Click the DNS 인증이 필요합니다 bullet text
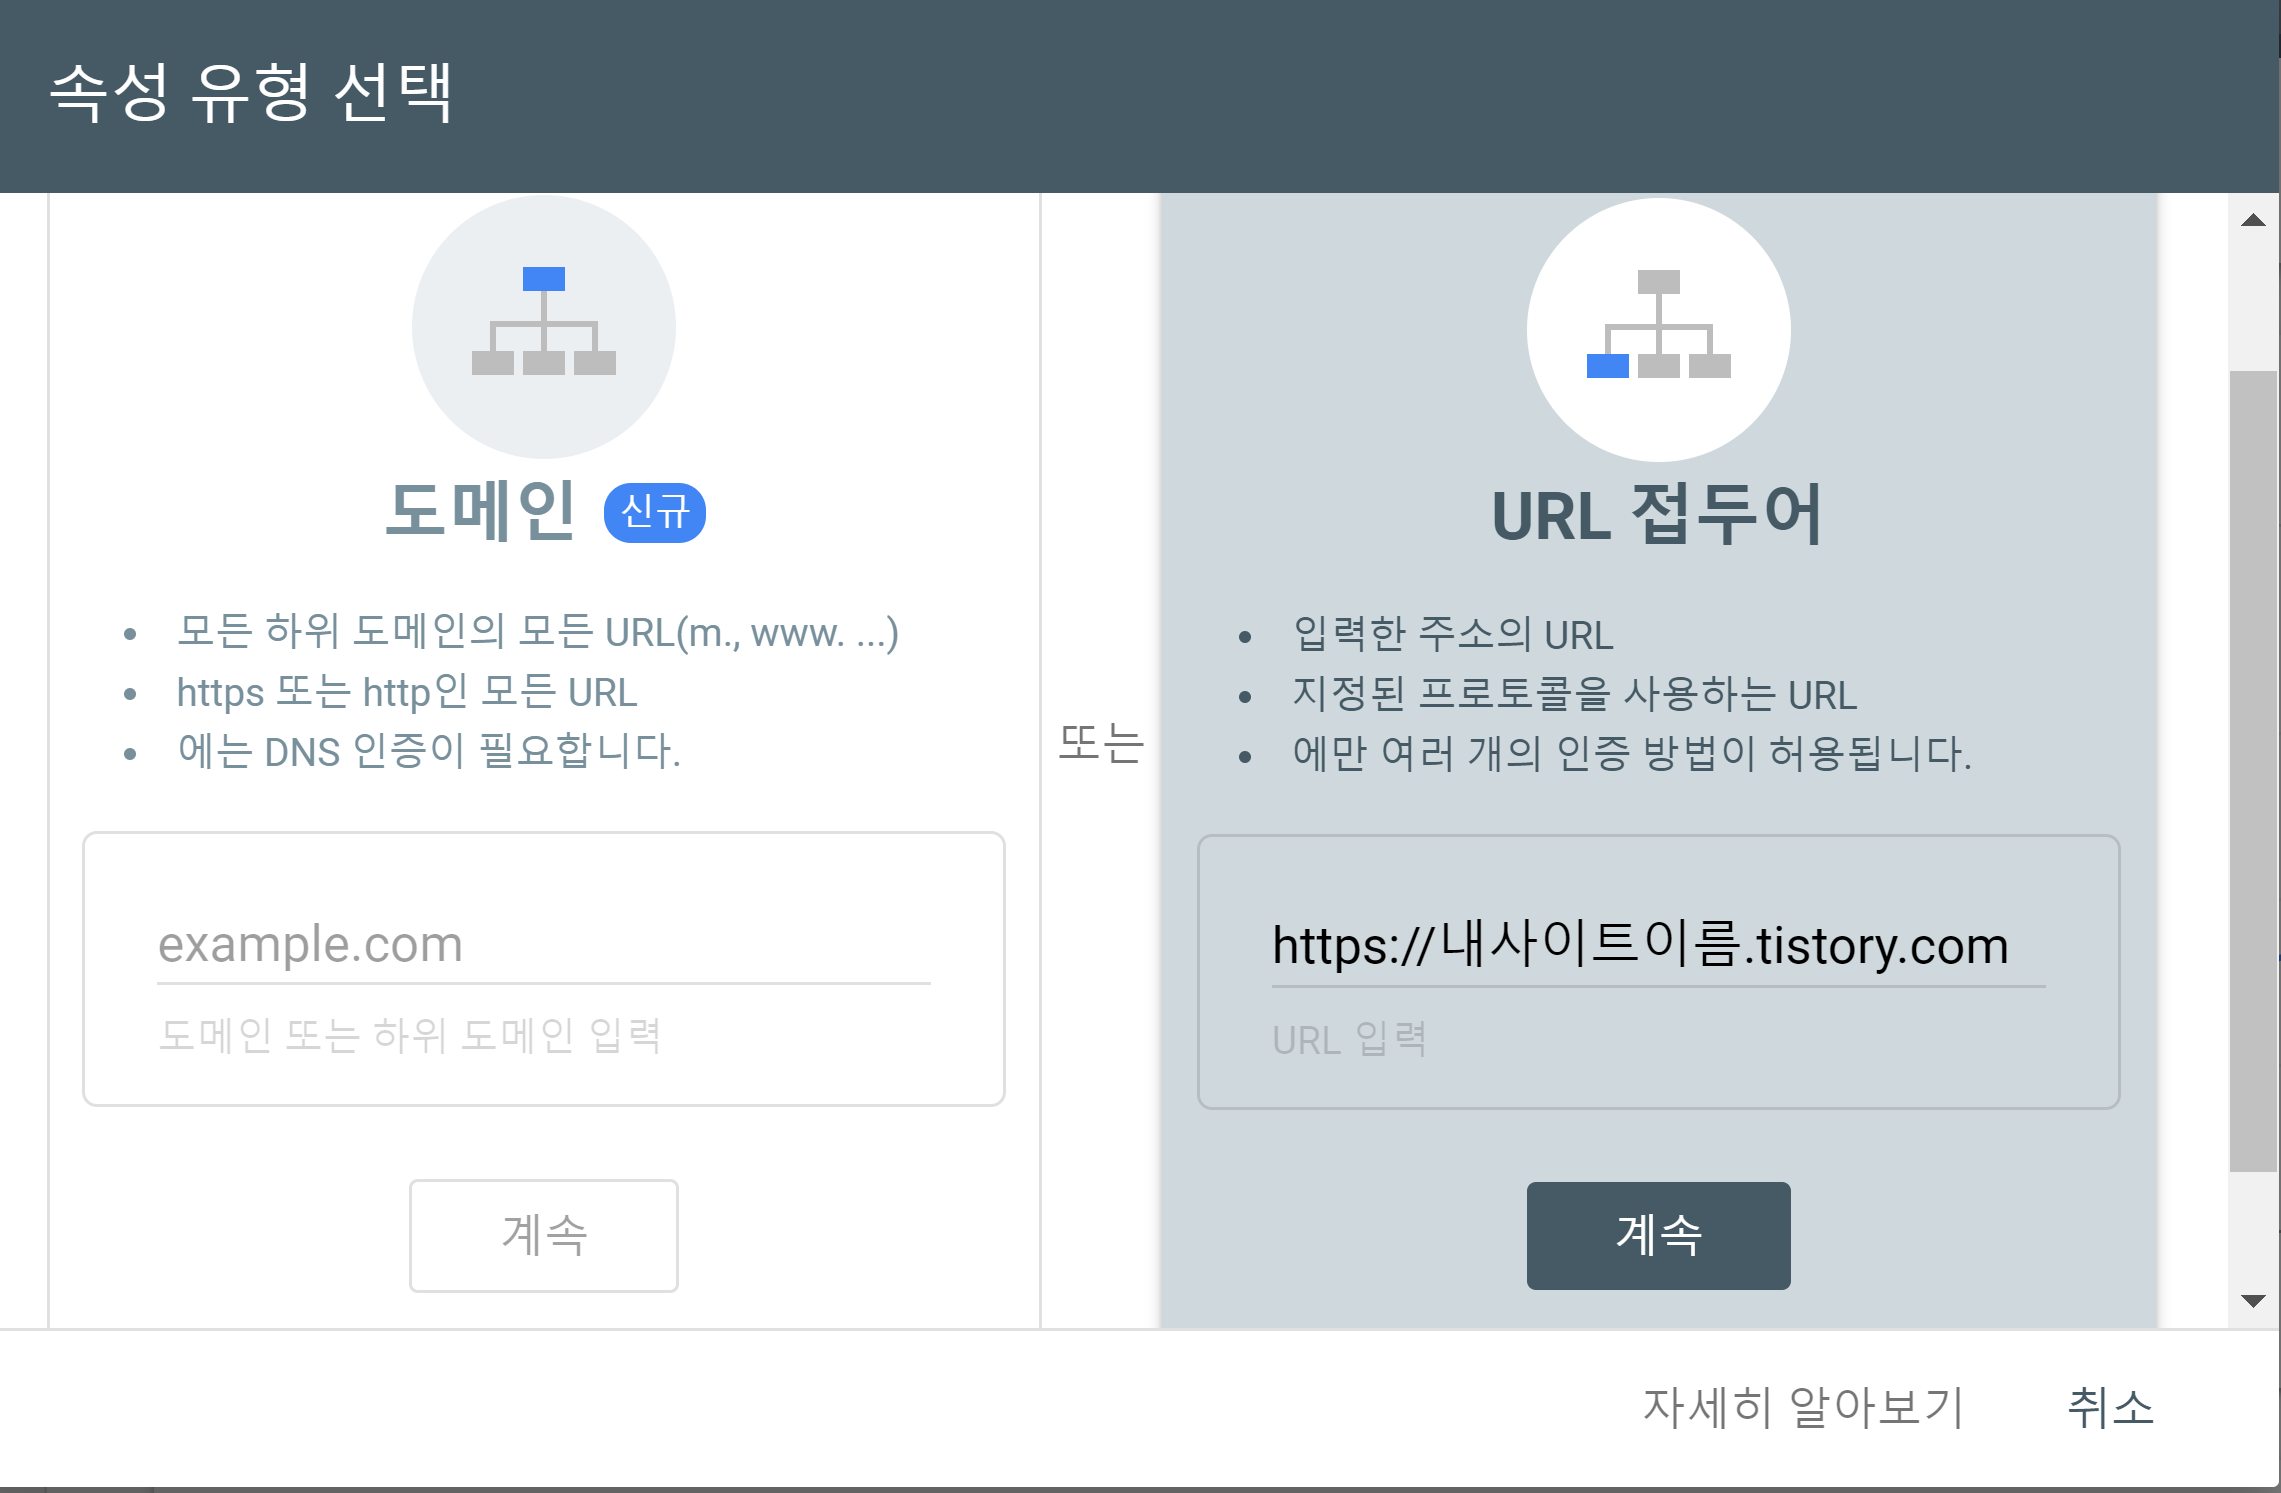The width and height of the screenshot is (2281, 1493). 429,751
